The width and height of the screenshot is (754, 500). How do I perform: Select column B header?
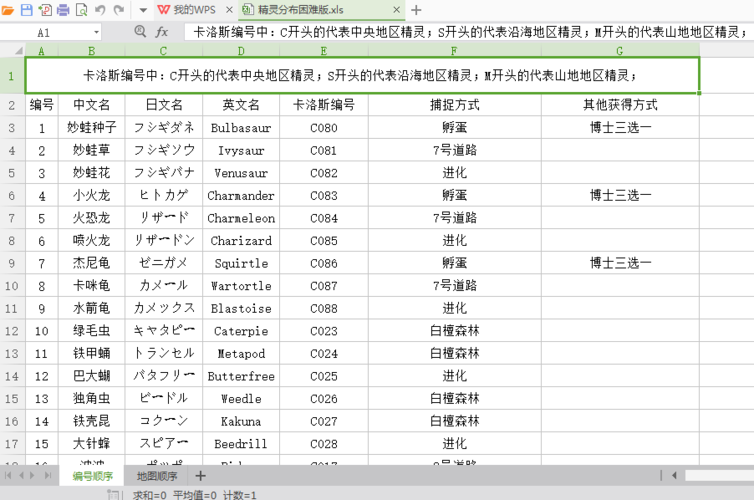[x=91, y=50]
